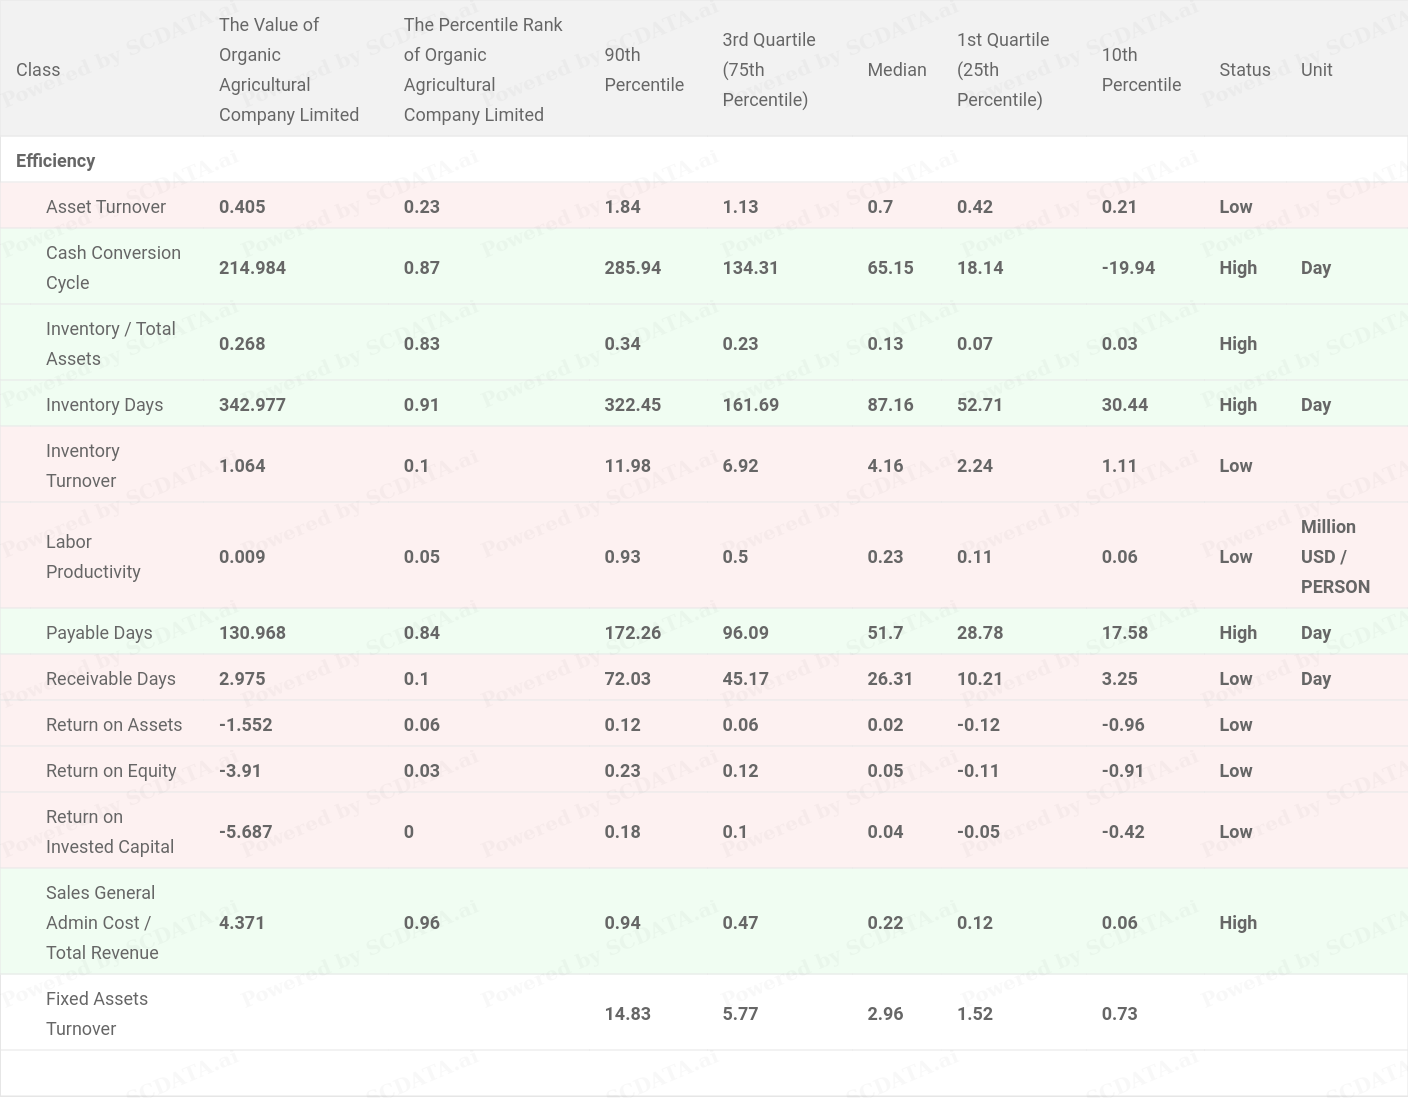The height and width of the screenshot is (1098, 1408).
Task: Click 10th percentile value 0.73
Action: [x=1119, y=1013]
